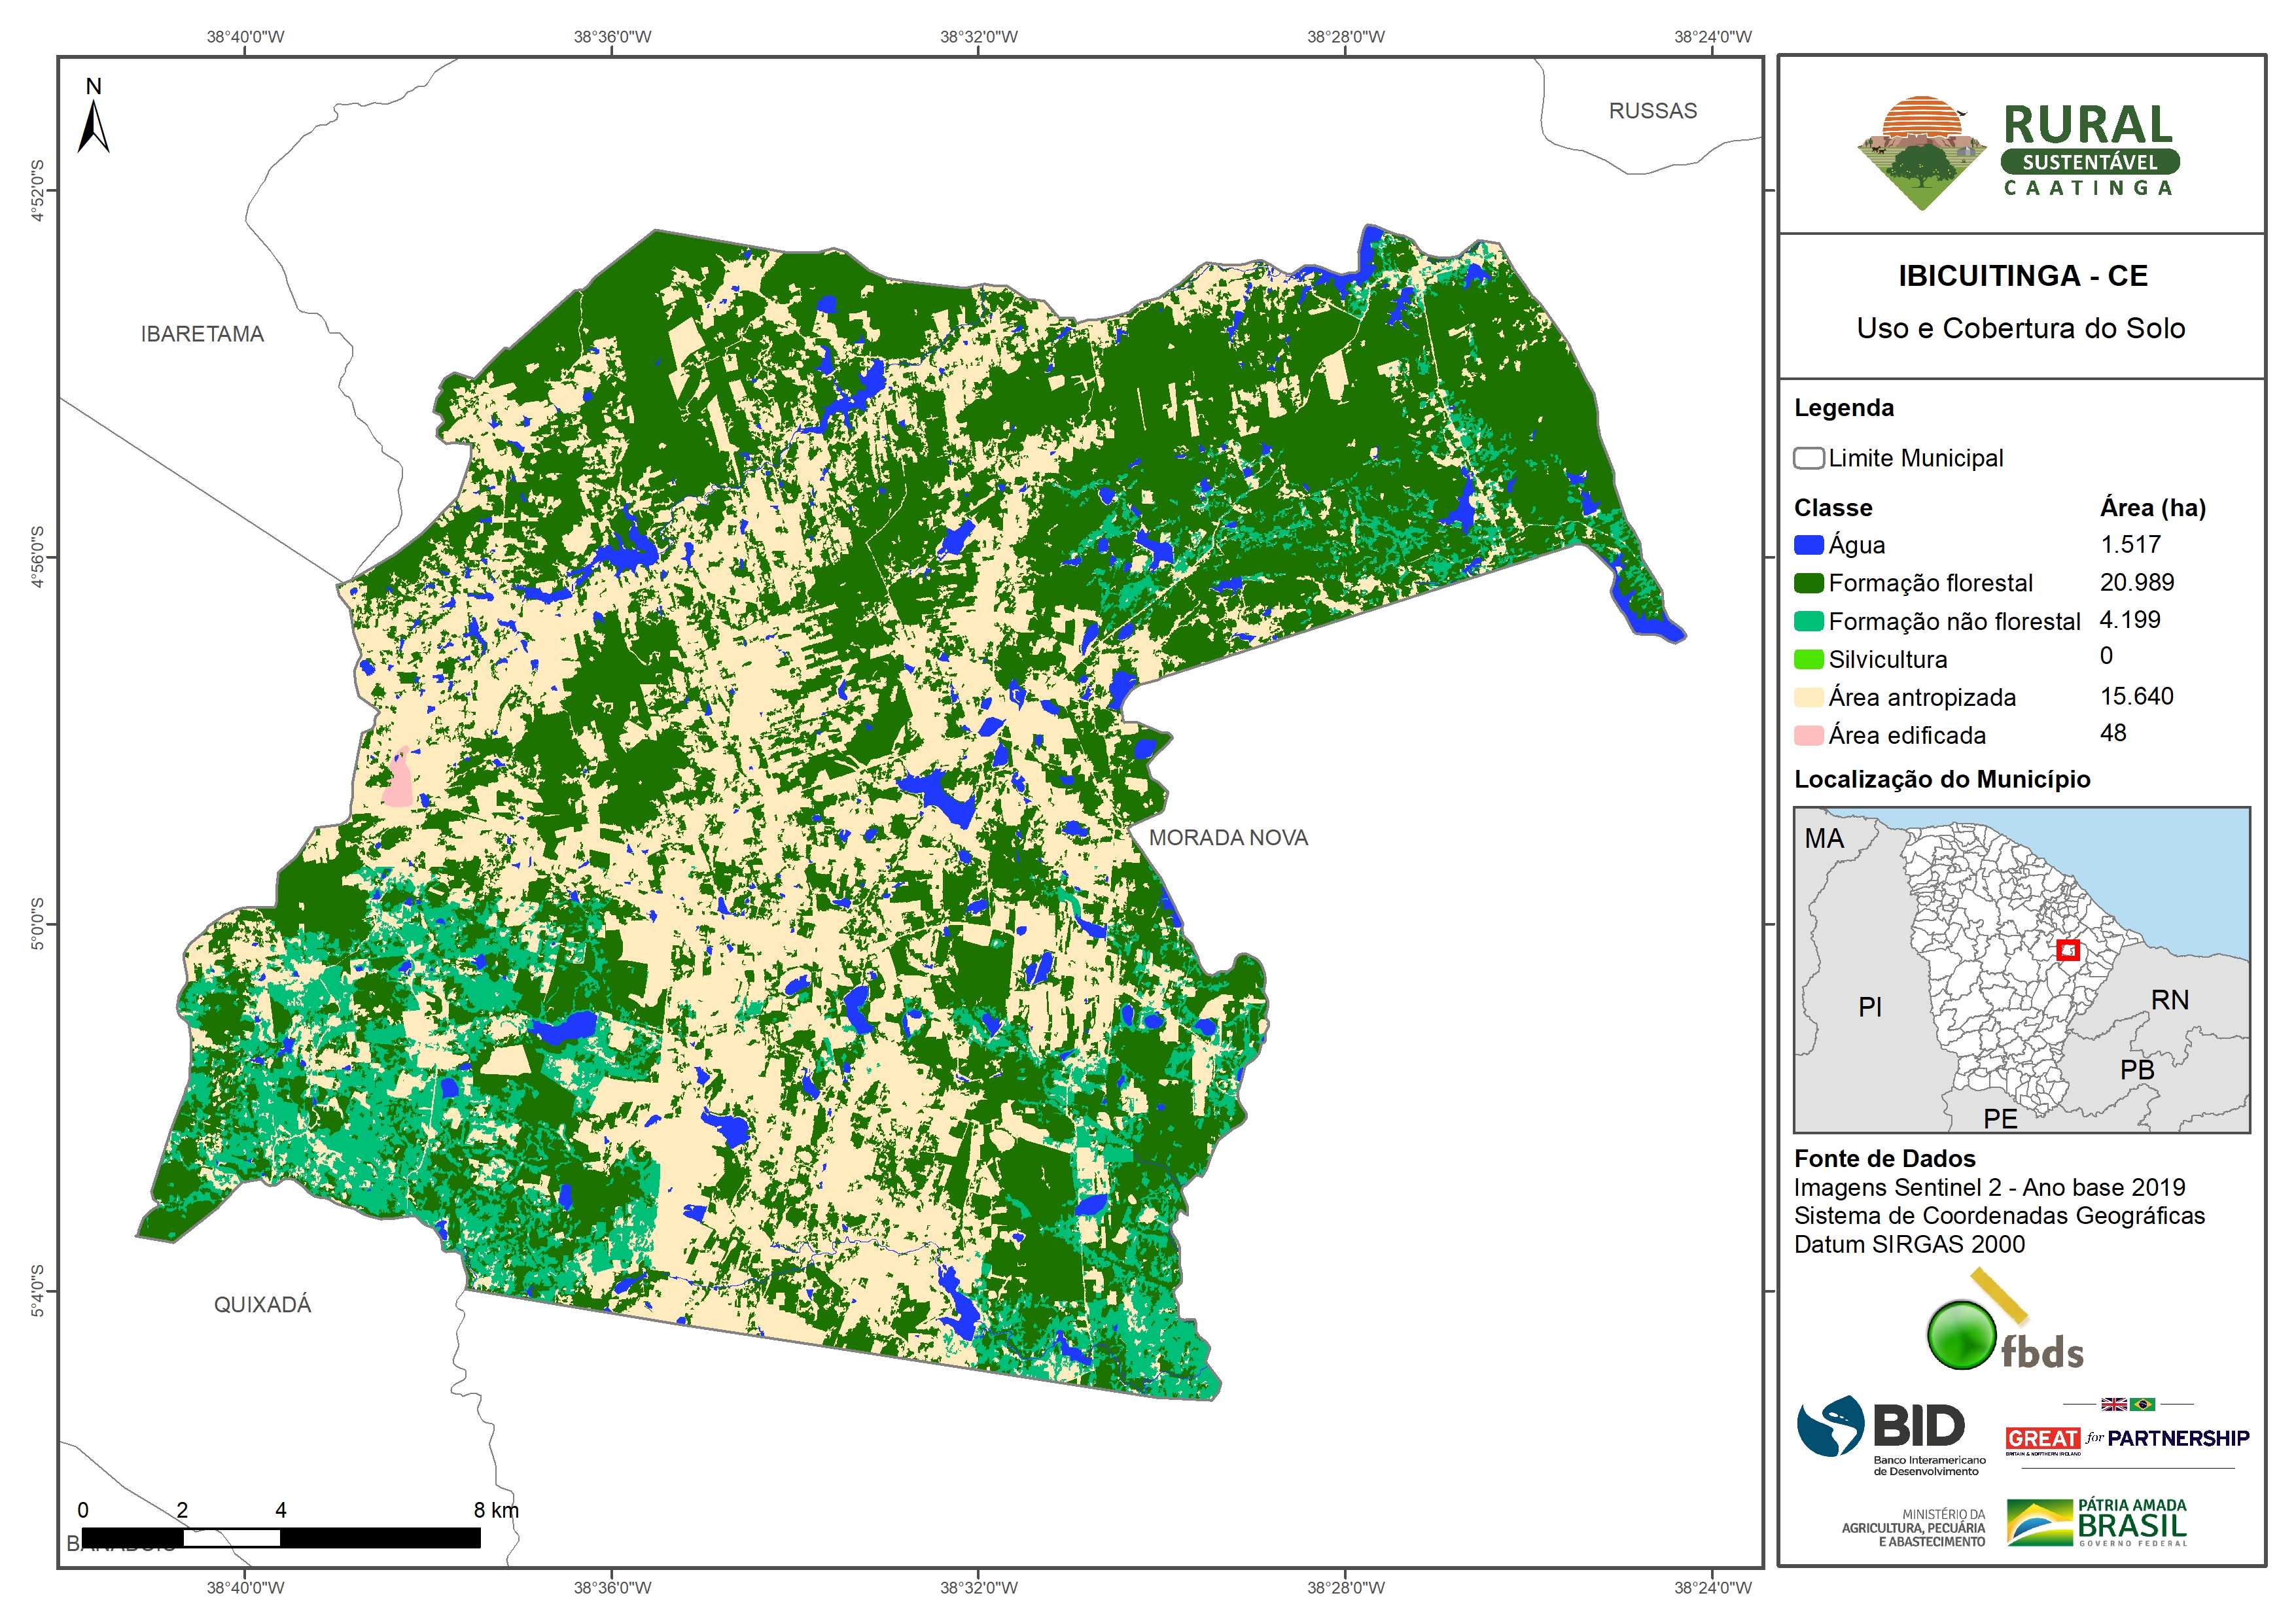Click the Rural Sustentável Caatinga logo
Screen dimensions: 2296x1623
tap(2019, 152)
